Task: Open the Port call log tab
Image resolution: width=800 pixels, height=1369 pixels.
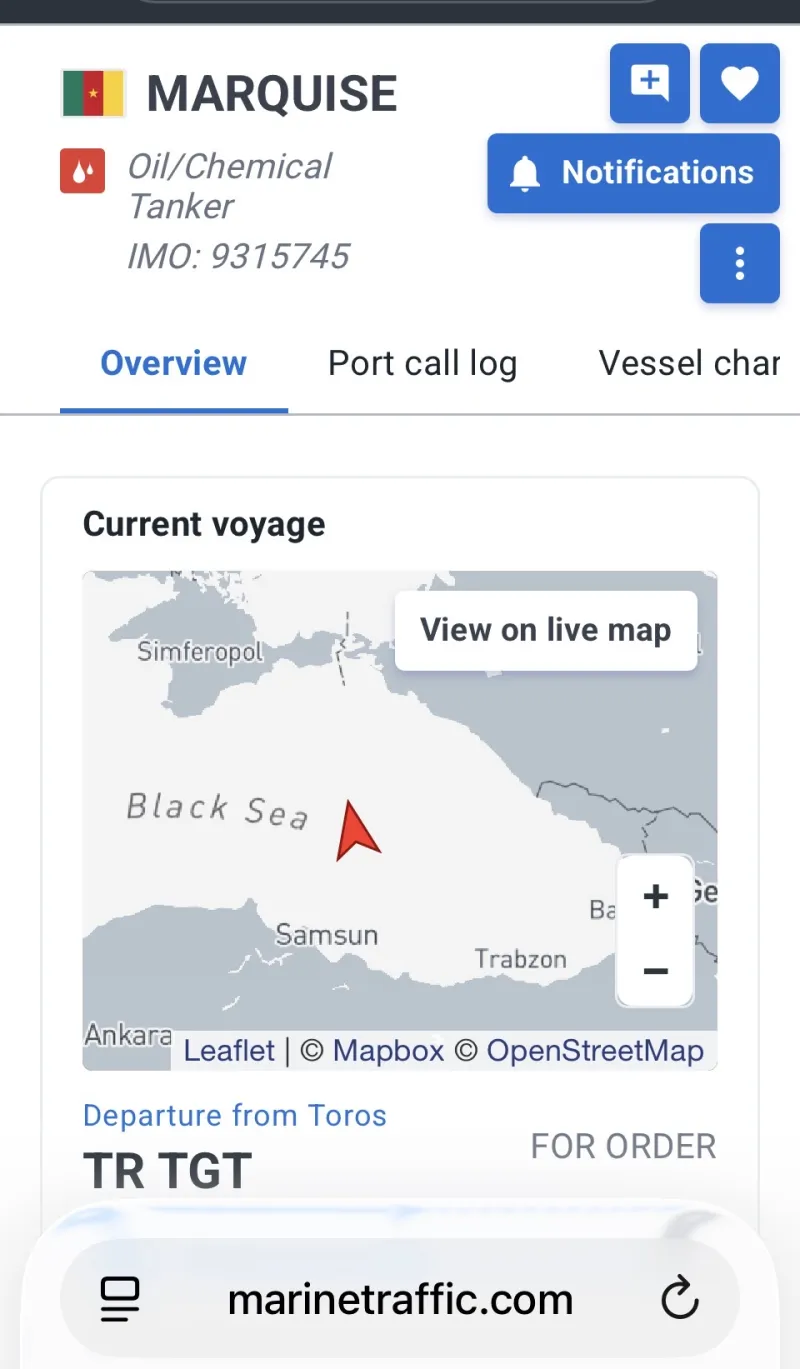Action: point(422,363)
